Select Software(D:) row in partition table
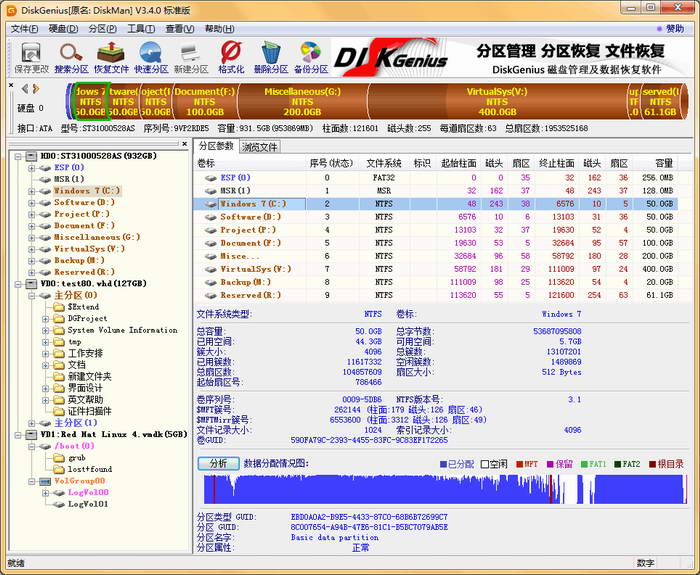 click(436, 217)
